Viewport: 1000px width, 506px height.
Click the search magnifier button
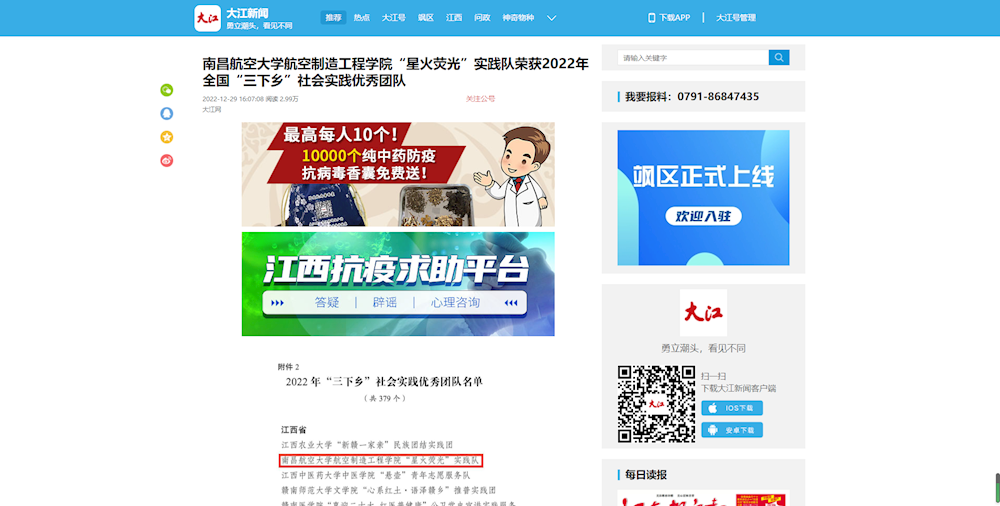(779, 58)
